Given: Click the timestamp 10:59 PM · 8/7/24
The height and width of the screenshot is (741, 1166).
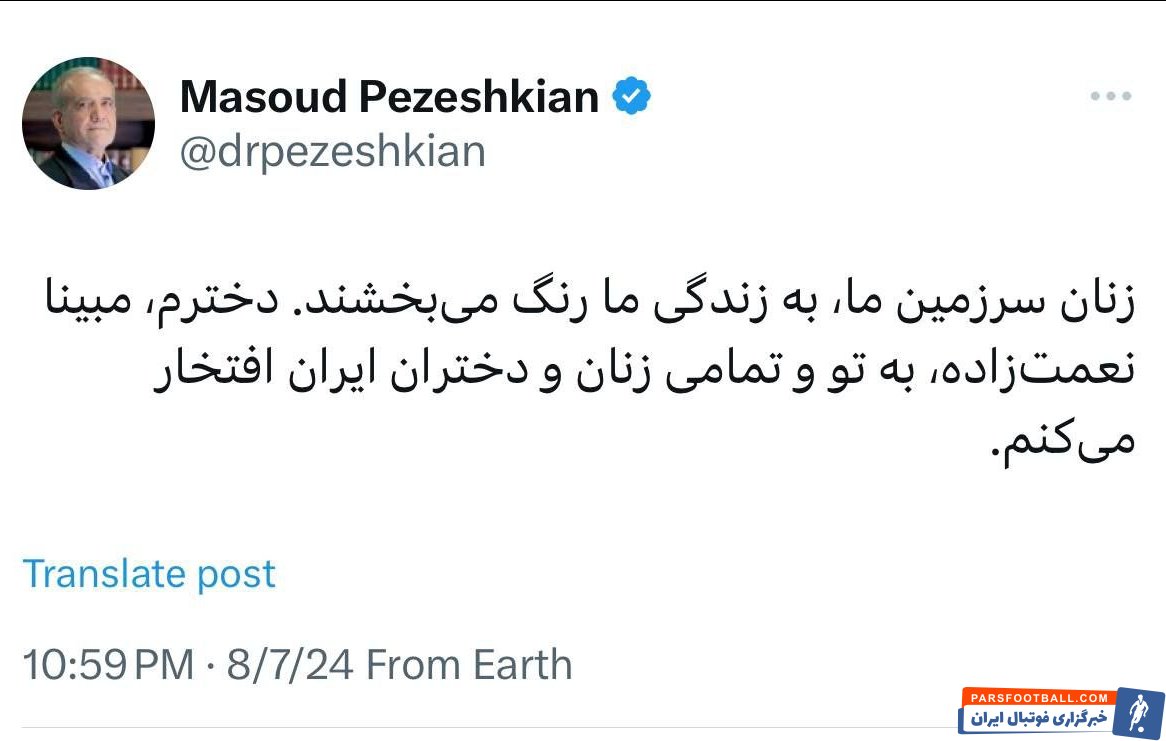Looking at the screenshot, I should coord(187,664).
